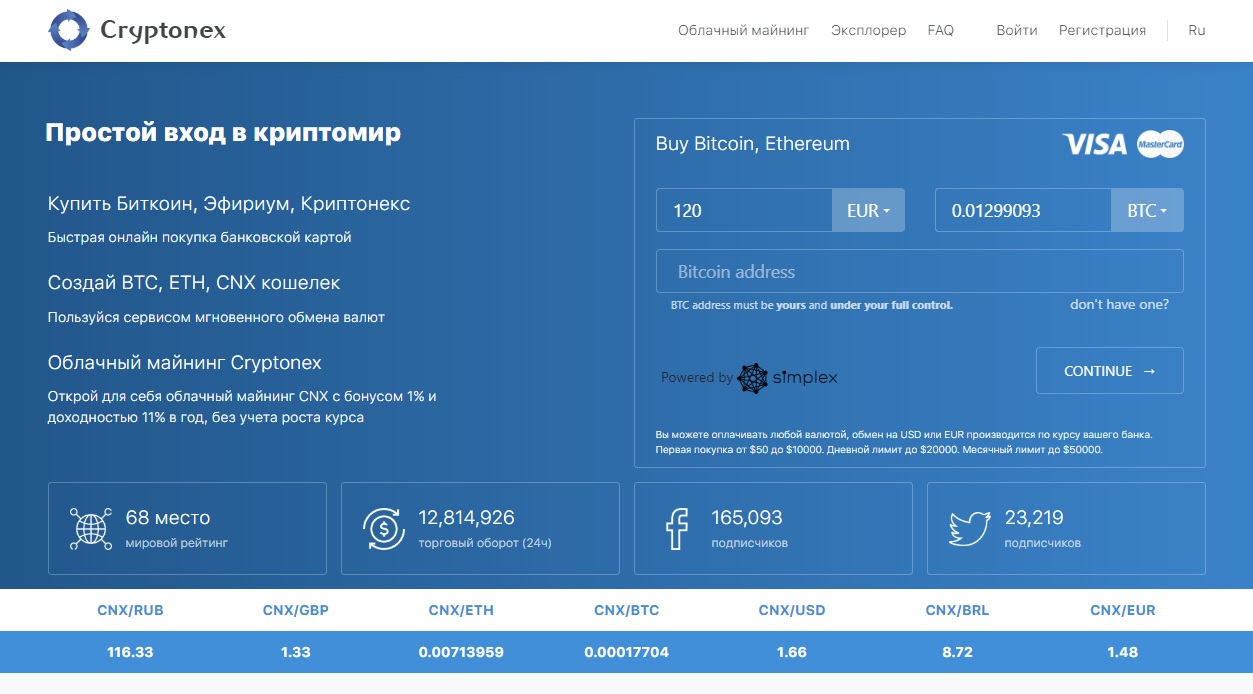Screen dimensions: 1253x694
Task: Click the globe world-ranking icon
Action: coord(90,528)
